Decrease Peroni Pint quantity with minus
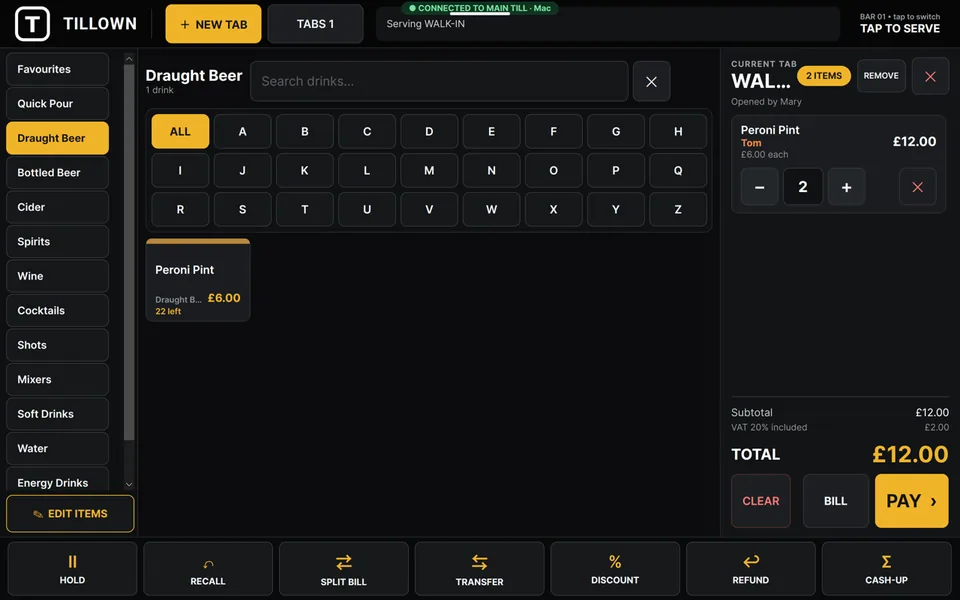Screen dimensions: 960x600 pyautogui.click(x=759, y=187)
